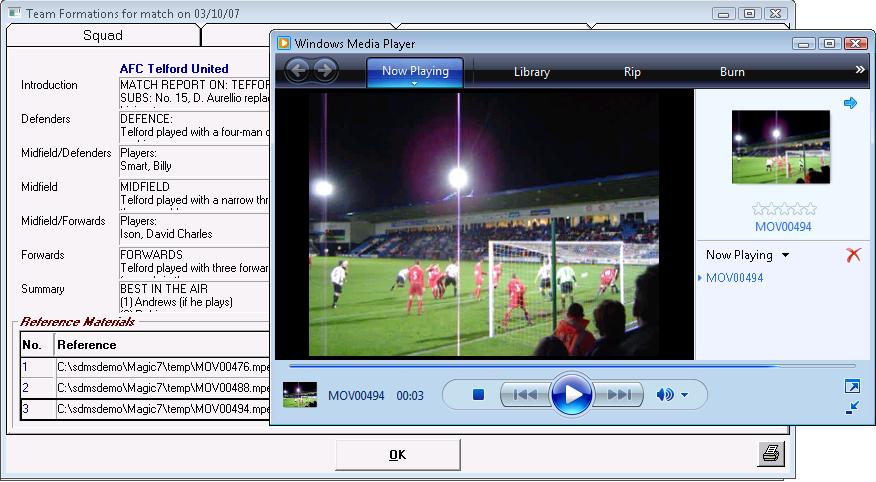Screen dimensions: 876x482
Task: Skip to the previous track
Action: [525, 395]
